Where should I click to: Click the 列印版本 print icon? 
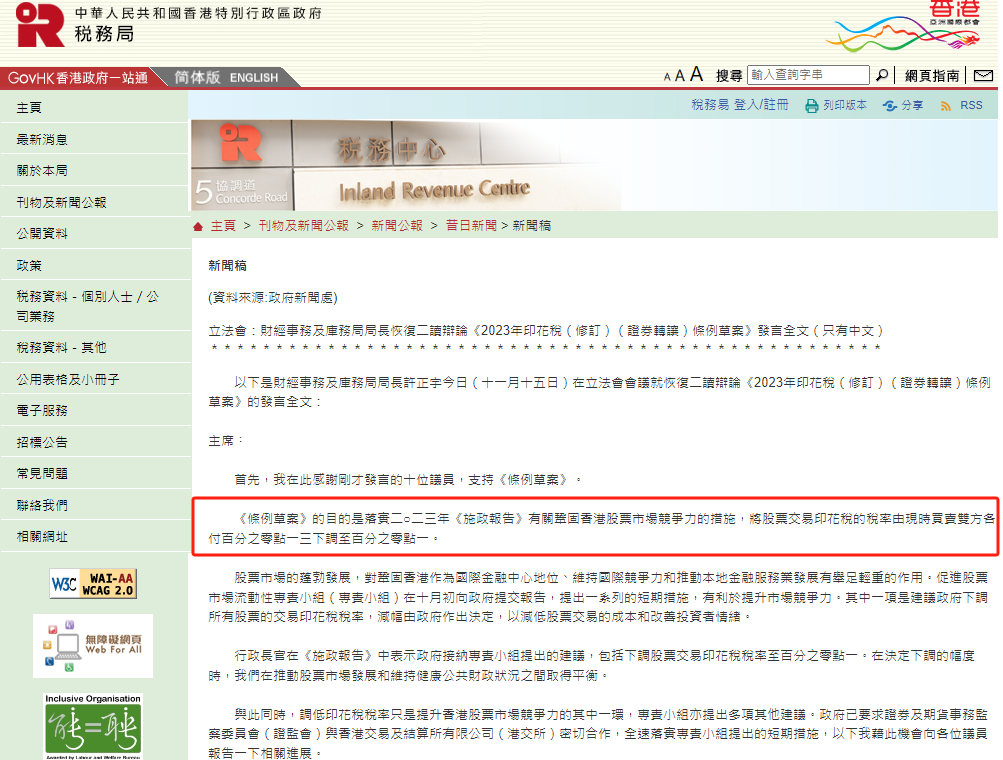click(x=812, y=104)
